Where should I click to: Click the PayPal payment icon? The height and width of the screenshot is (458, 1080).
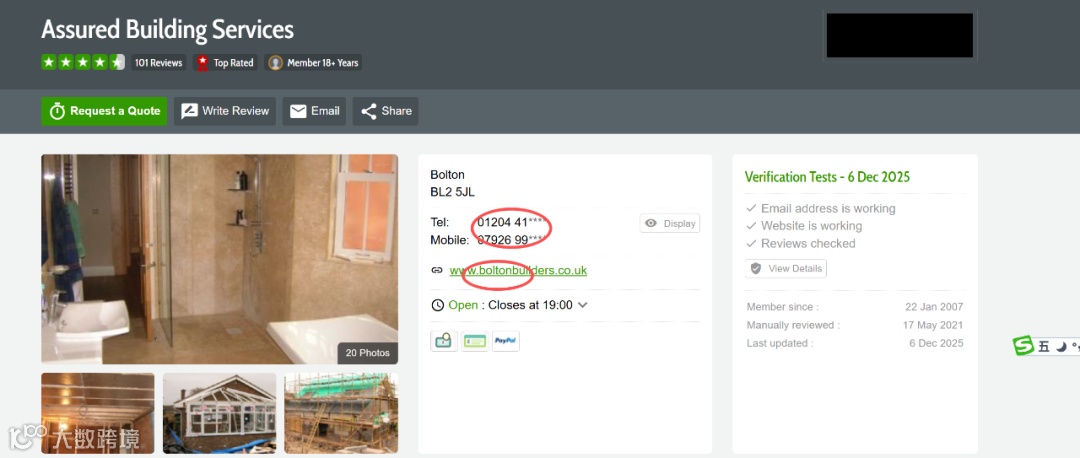click(x=506, y=341)
